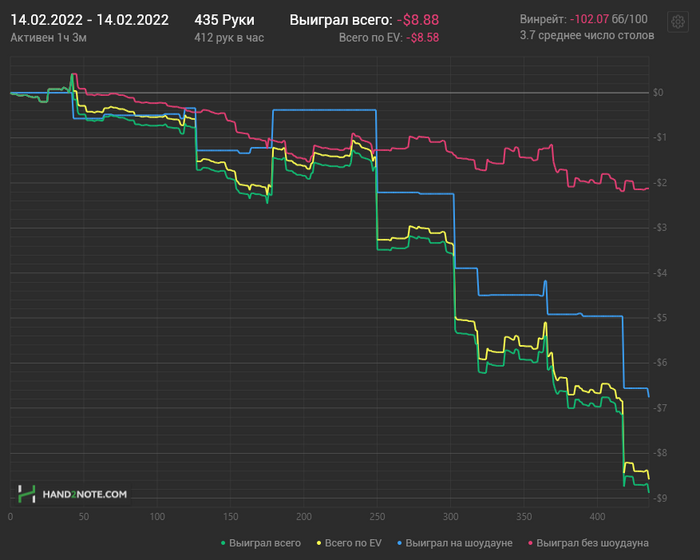Image resolution: width=700 pixels, height=560 pixels.
Task: Open the graph settings gear icon
Action: coord(678,21)
